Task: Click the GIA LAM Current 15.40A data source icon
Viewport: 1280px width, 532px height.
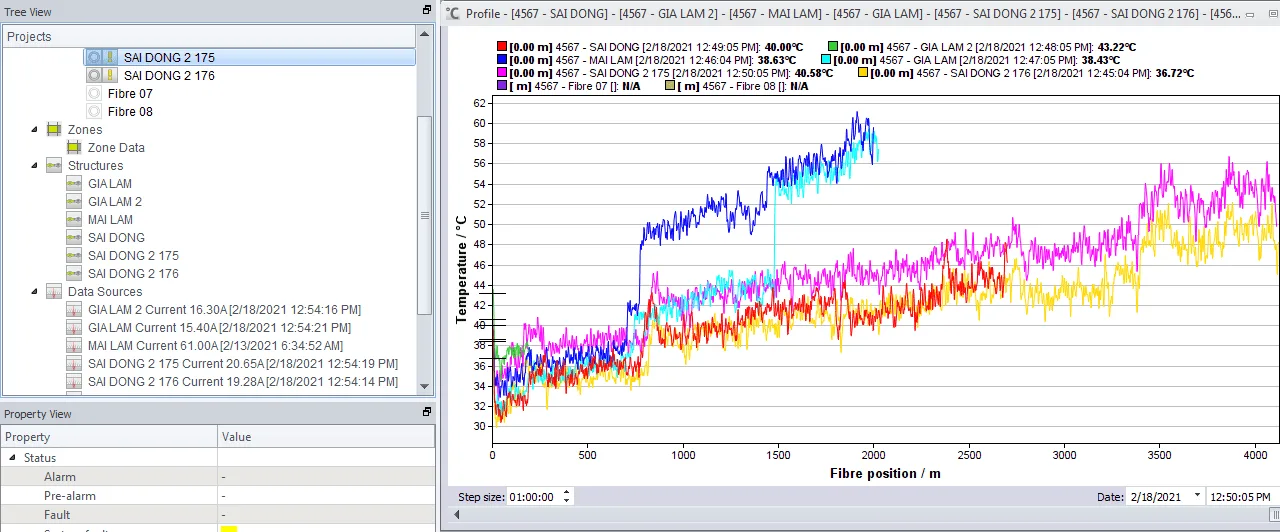Action: click(74, 328)
